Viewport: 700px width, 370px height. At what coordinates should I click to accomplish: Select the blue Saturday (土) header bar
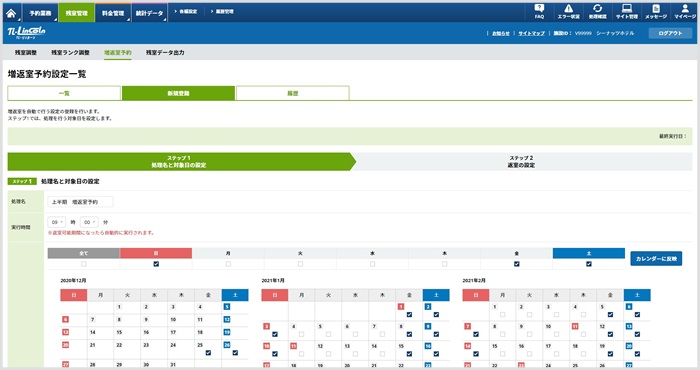[x=588, y=253]
